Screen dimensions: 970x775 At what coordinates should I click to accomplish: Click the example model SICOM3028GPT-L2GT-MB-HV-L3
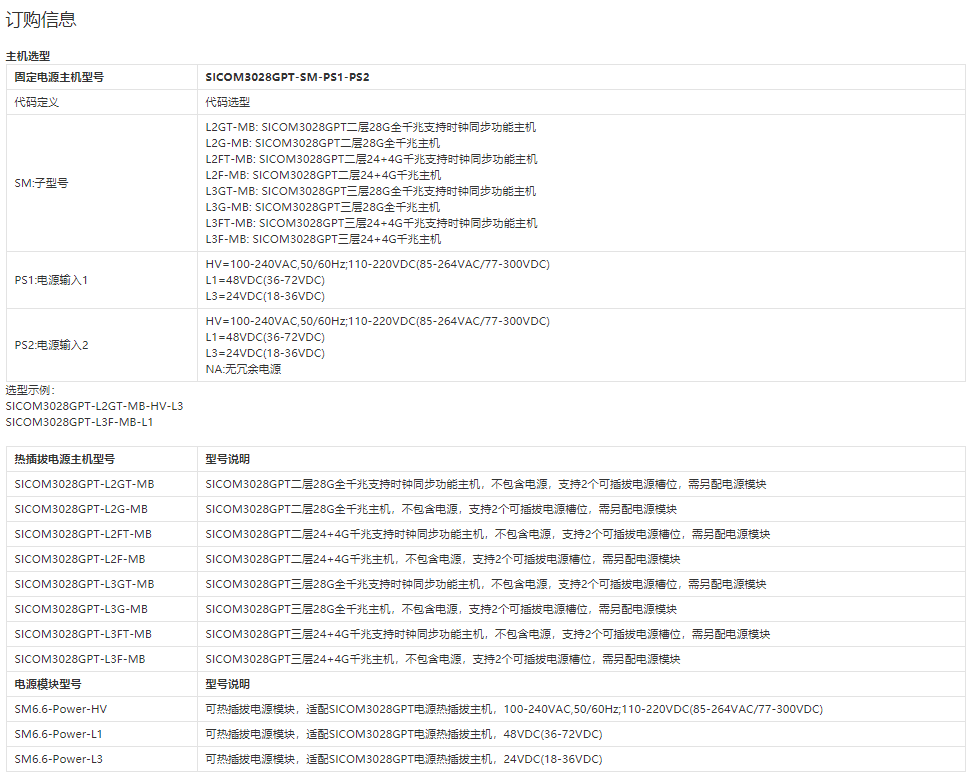point(94,406)
